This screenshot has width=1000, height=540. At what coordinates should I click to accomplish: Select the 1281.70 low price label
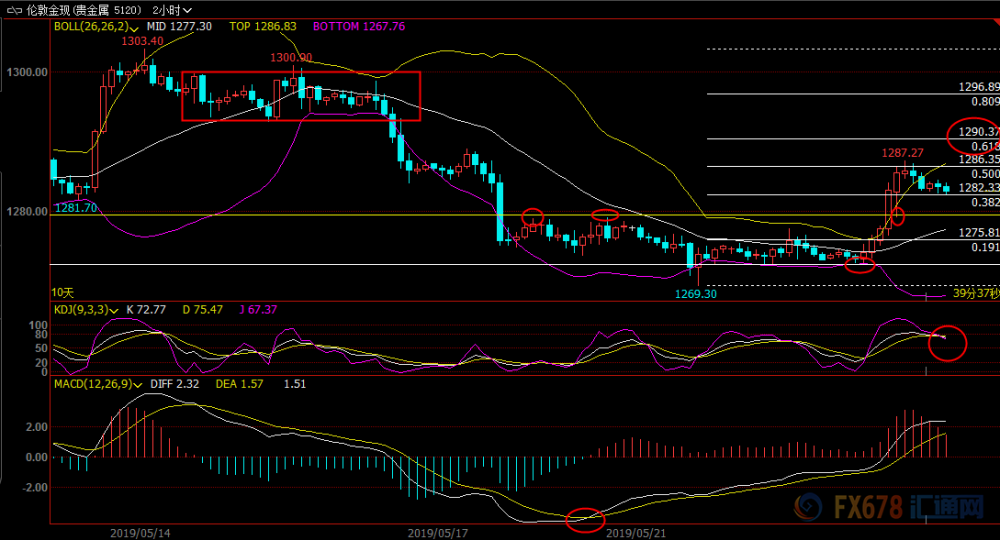click(76, 208)
